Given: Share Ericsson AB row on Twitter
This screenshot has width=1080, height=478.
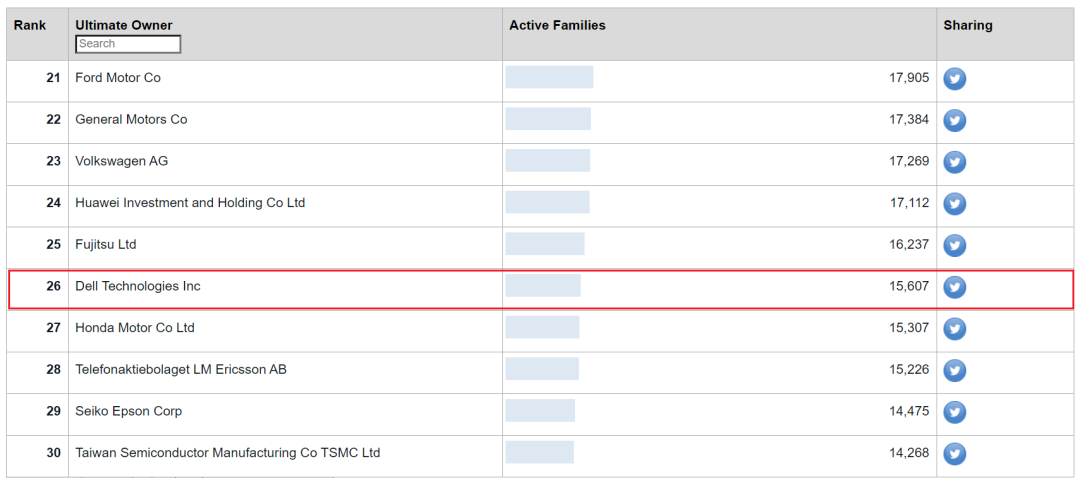Looking at the screenshot, I should coord(955,371).
